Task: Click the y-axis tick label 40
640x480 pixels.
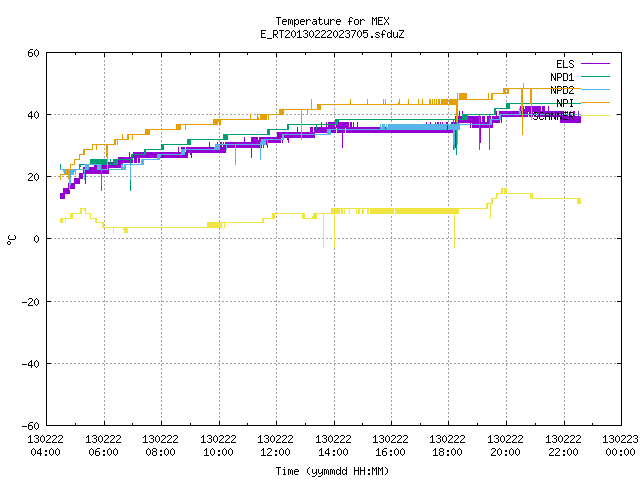Action: coord(33,115)
